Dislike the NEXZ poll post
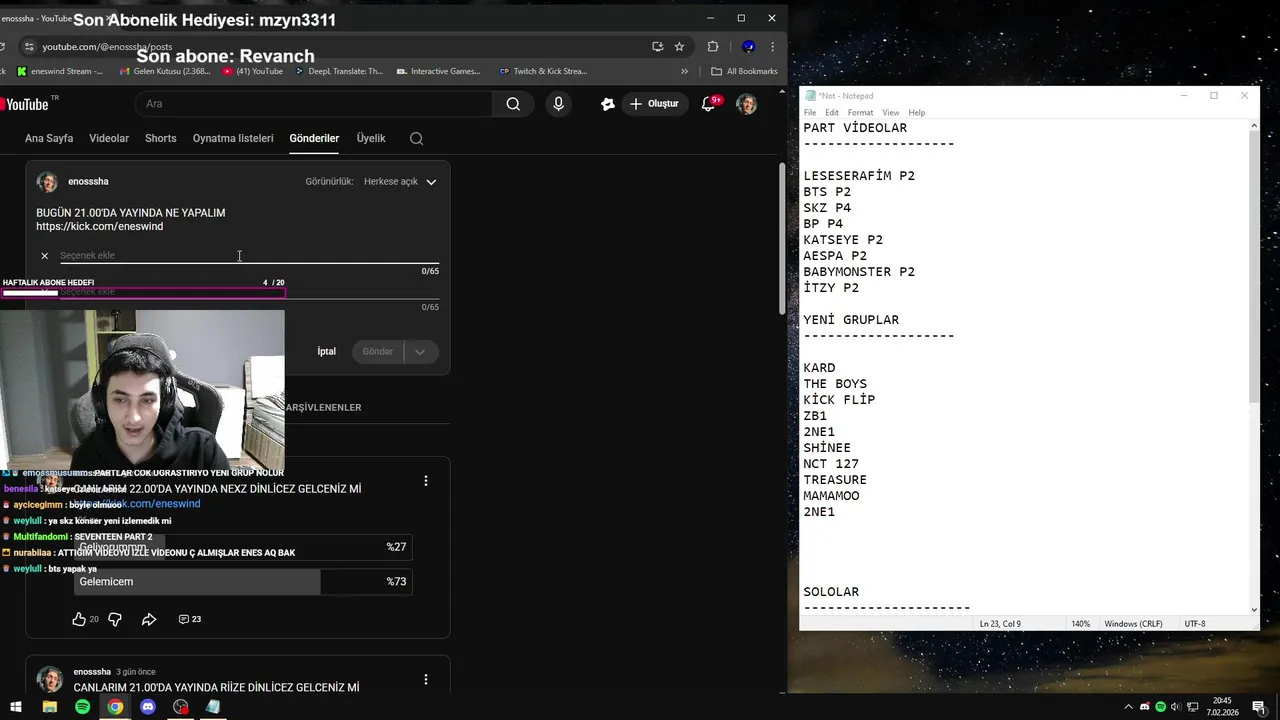Image resolution: width=1280 pixels, height=720 pixels. coord(115,619)
